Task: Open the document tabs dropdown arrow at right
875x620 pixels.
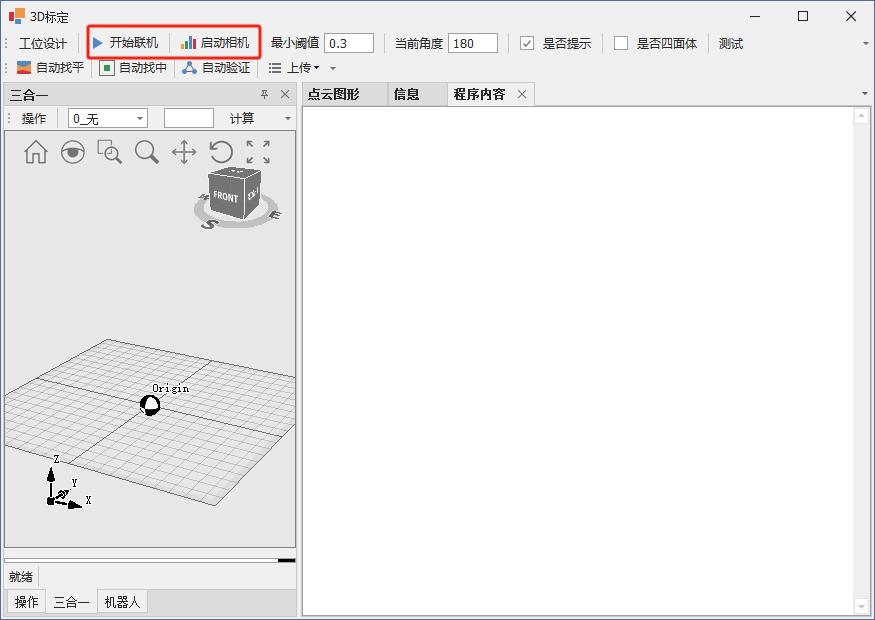Action: pyautogui.click(x=865, y=94)
